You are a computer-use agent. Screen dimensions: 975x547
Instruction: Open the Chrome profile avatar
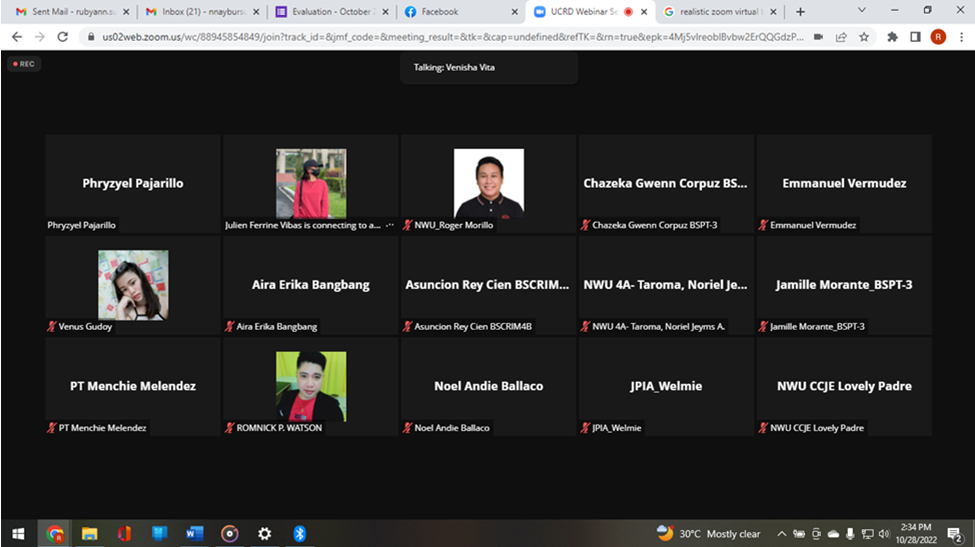pyautogui.click(x=938, y=36)
